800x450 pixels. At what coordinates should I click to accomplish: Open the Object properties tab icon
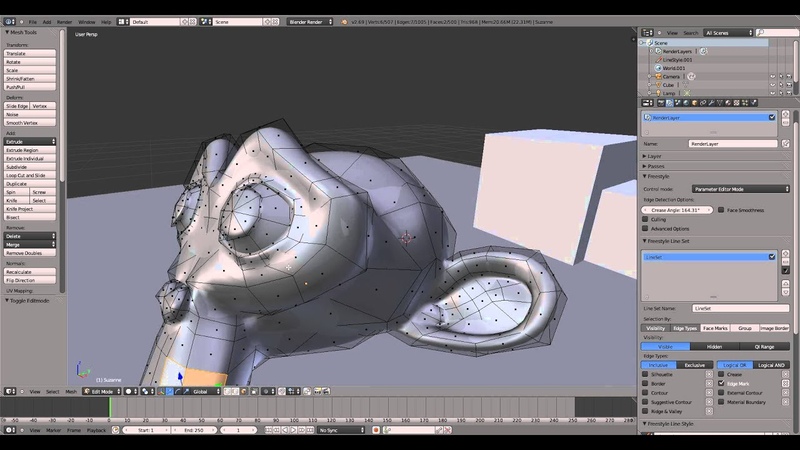click(694, 103)
